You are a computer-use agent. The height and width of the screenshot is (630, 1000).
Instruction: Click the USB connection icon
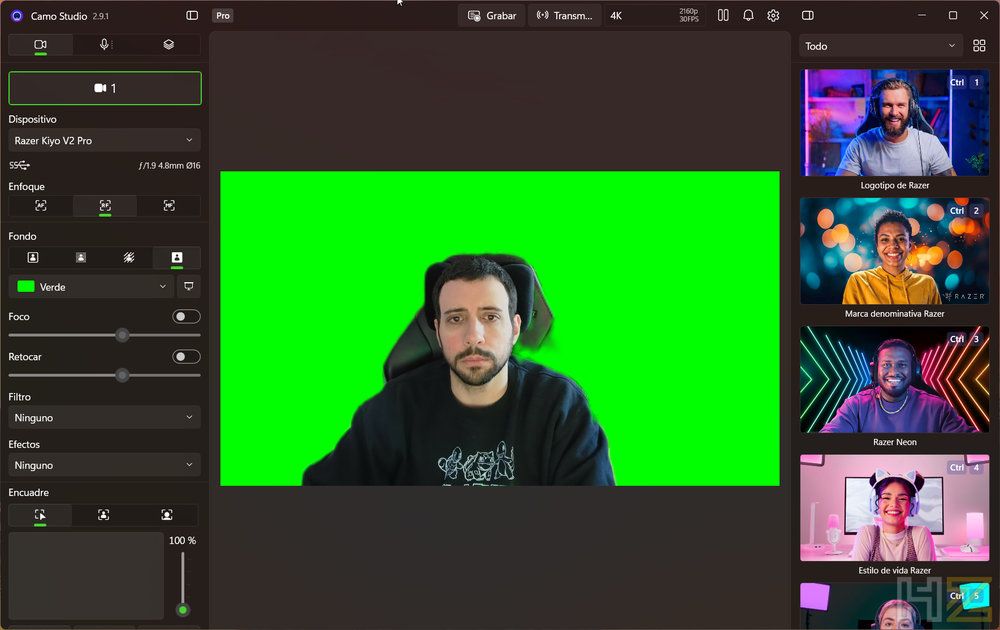[x=19, y=165]
